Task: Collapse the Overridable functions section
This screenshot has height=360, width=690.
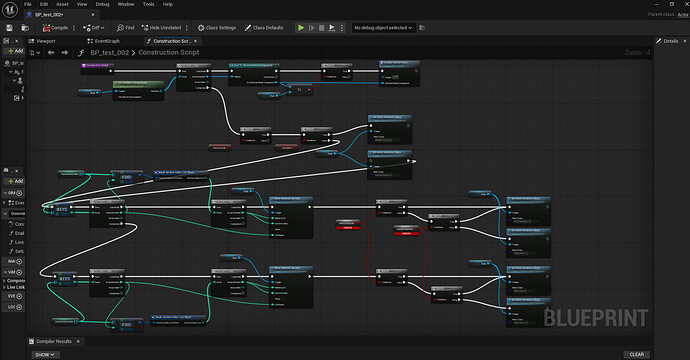Action: (x=5, y=213)
